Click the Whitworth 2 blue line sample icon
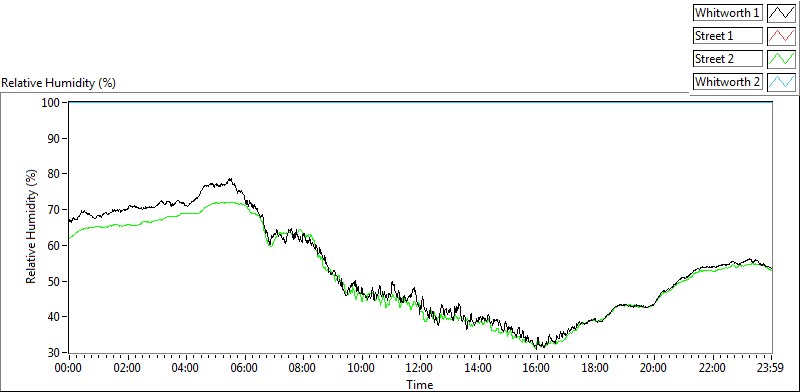800x392 pixels. [x=781, y=82]
